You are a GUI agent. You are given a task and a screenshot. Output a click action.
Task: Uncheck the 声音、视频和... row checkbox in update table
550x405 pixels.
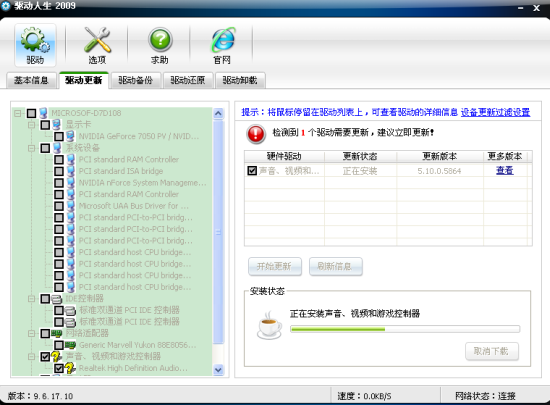point(252,171)
